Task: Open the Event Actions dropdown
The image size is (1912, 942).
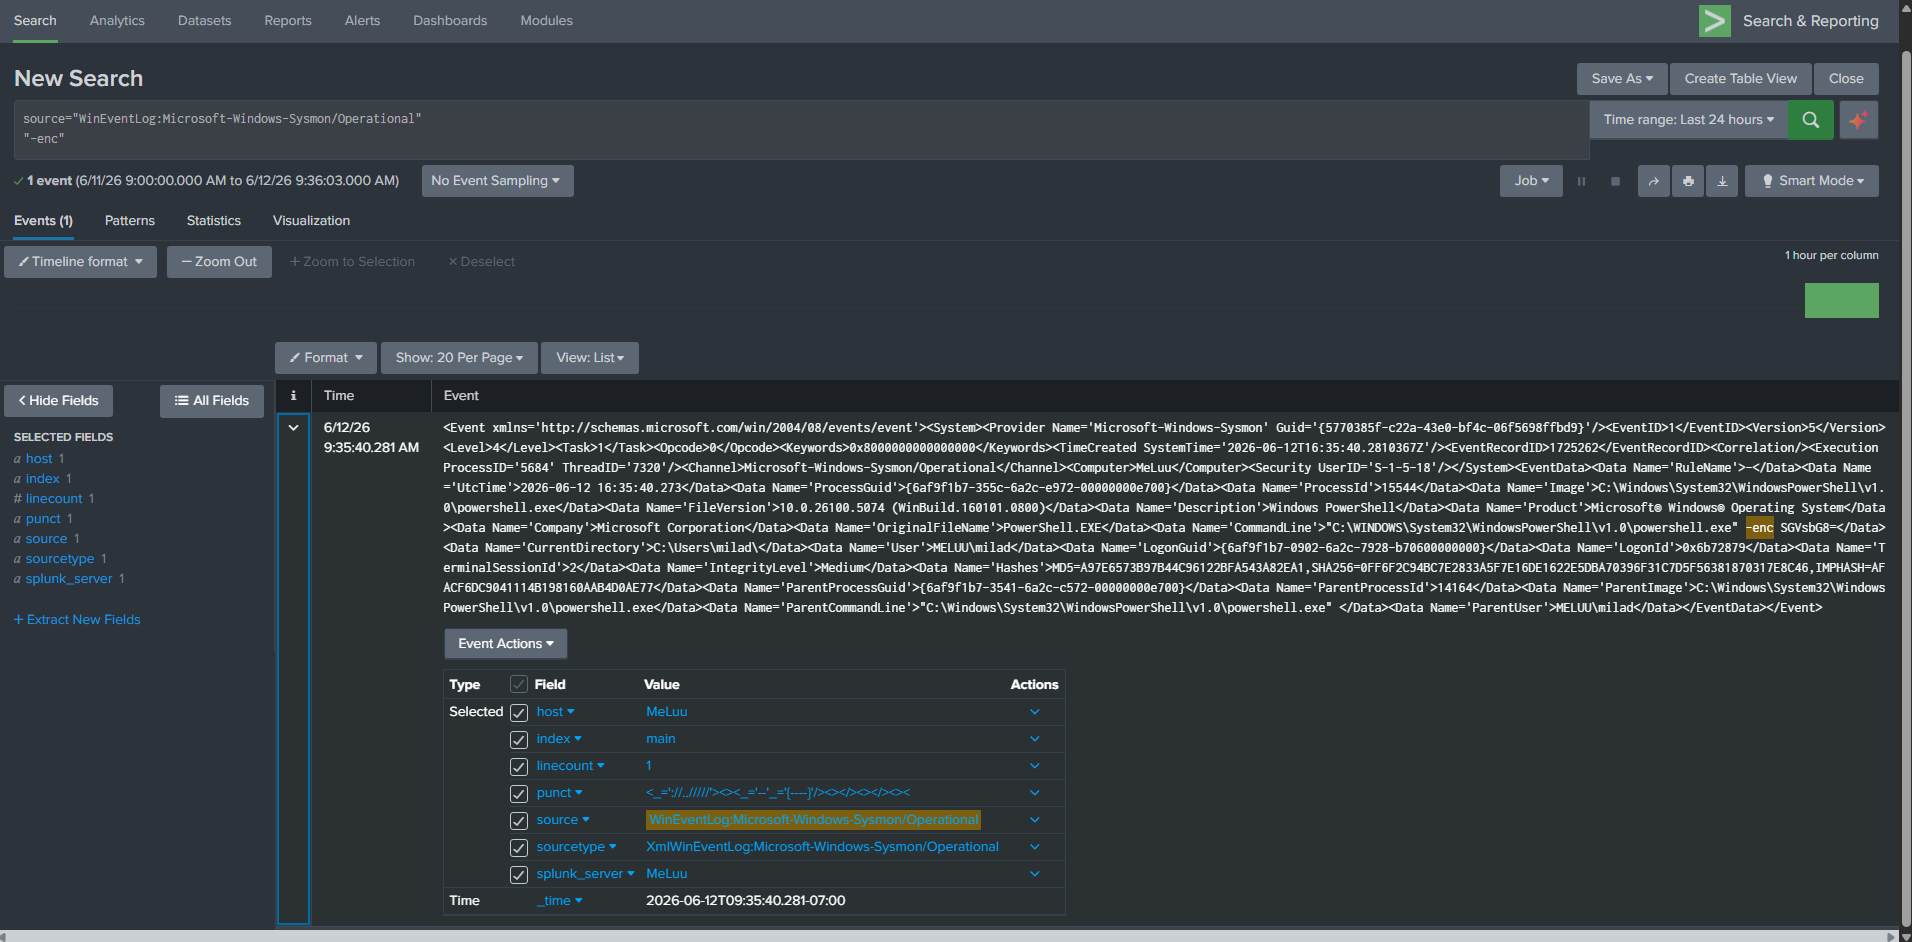Action: coord(506,644)
